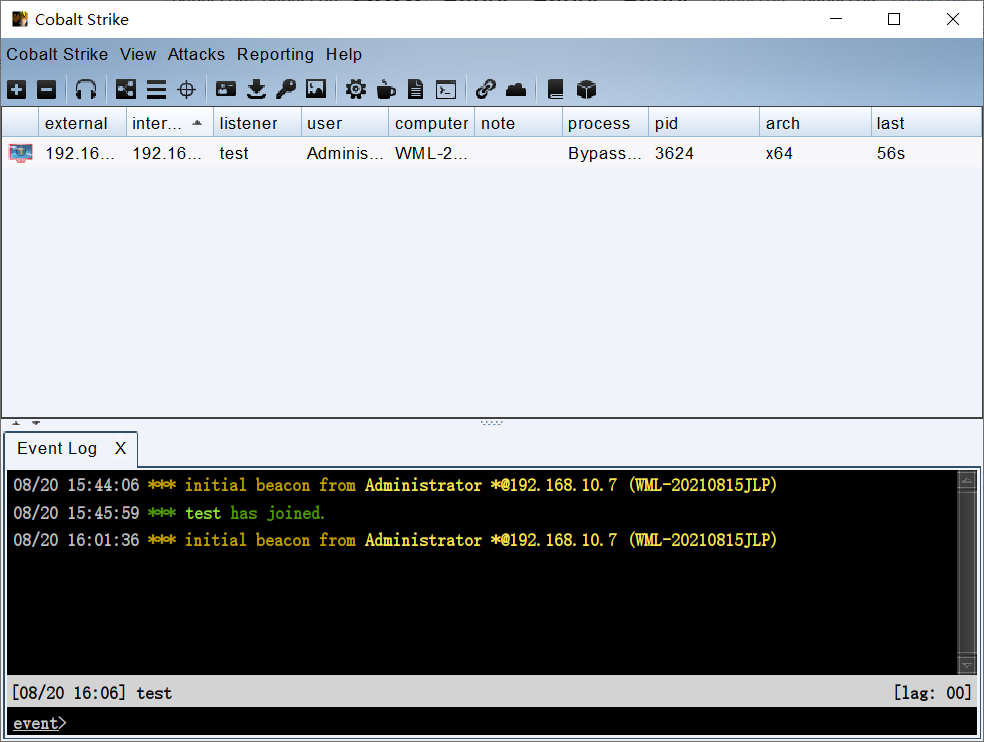The height and width of the screenshot is (742, 984).
Task: Sort by the listener column header
Action: point(257,123)
